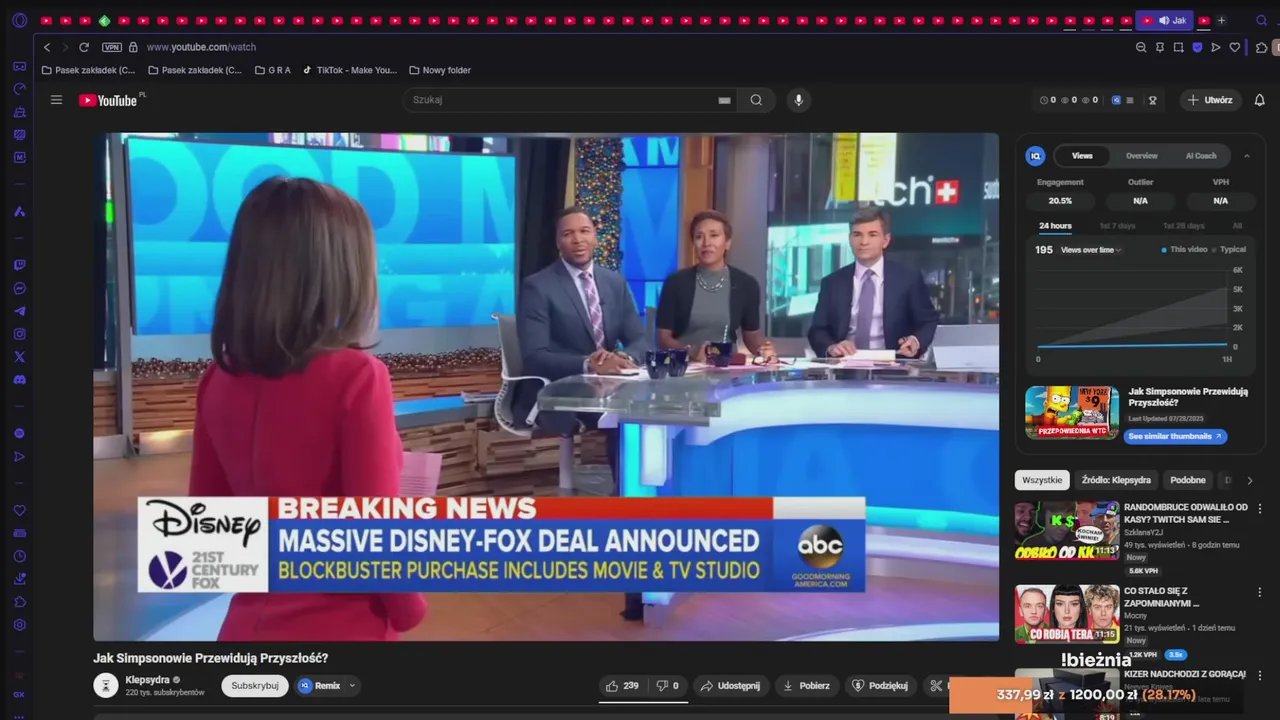Open the YouTube hamburger guide menu
Image resolution: width=1280 pixels, height=720 pixels.
(x=56, y=100)
